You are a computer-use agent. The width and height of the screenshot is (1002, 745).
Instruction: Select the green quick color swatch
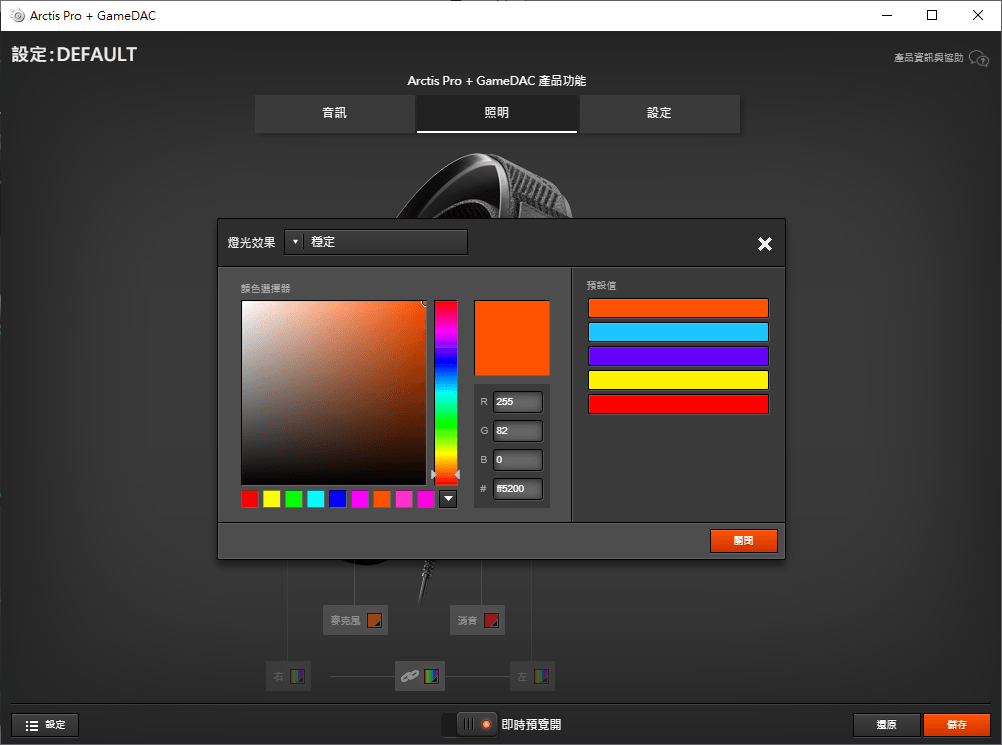[294, 498]
